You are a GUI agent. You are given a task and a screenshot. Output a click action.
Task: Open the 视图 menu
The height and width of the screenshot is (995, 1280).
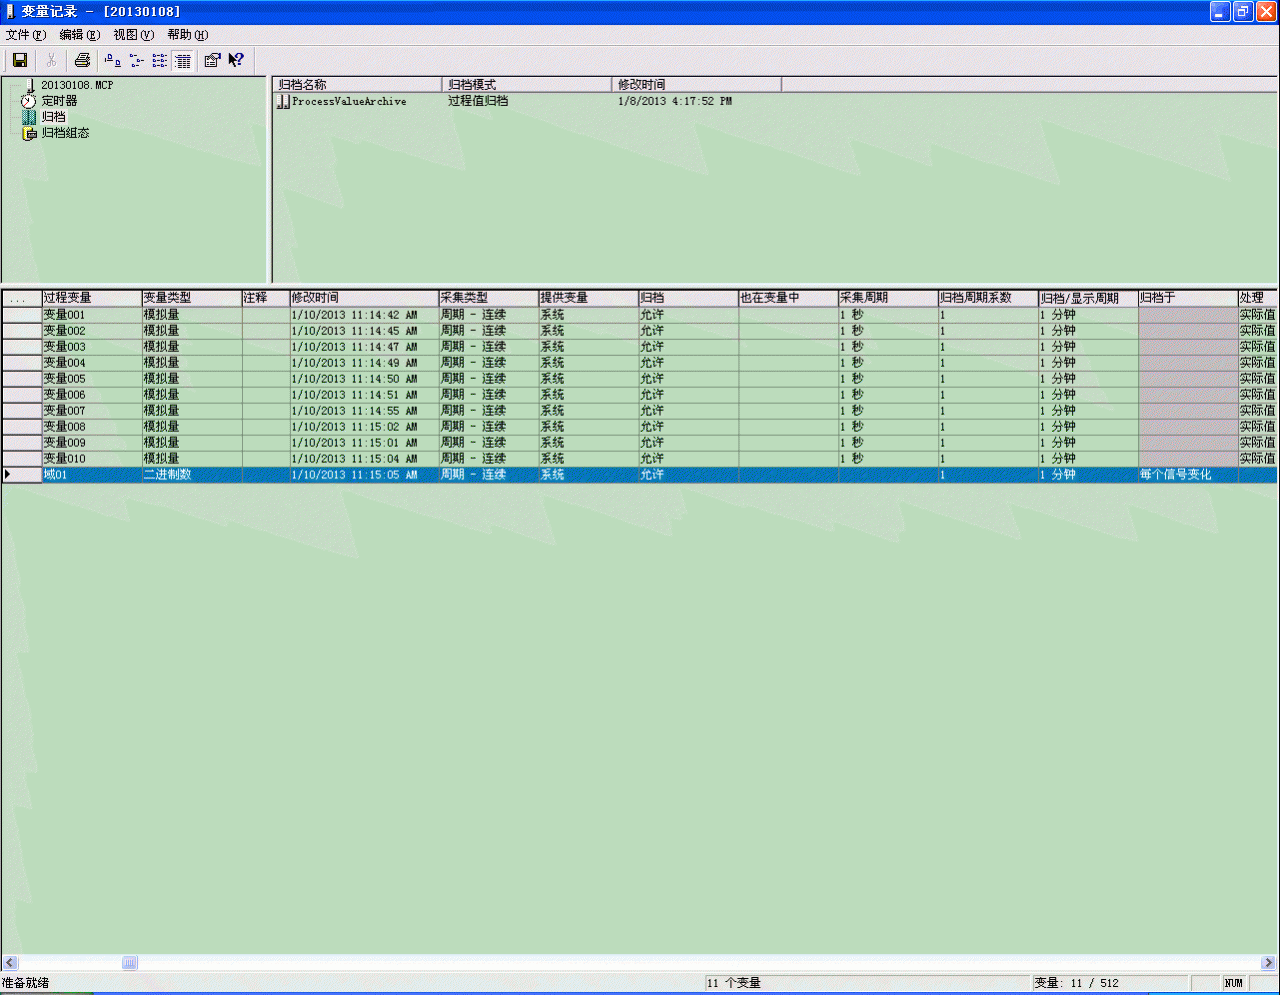(x=133, y=35)
